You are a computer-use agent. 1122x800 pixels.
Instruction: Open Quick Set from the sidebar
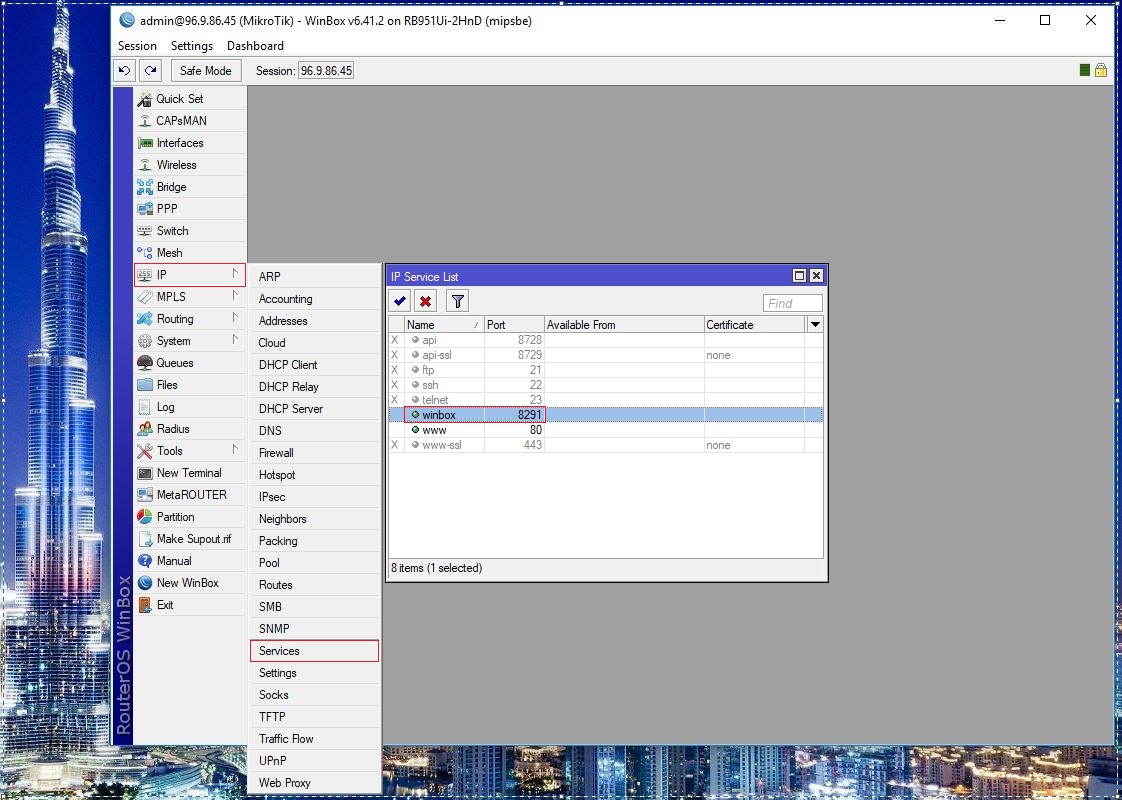tap(178, 98)
